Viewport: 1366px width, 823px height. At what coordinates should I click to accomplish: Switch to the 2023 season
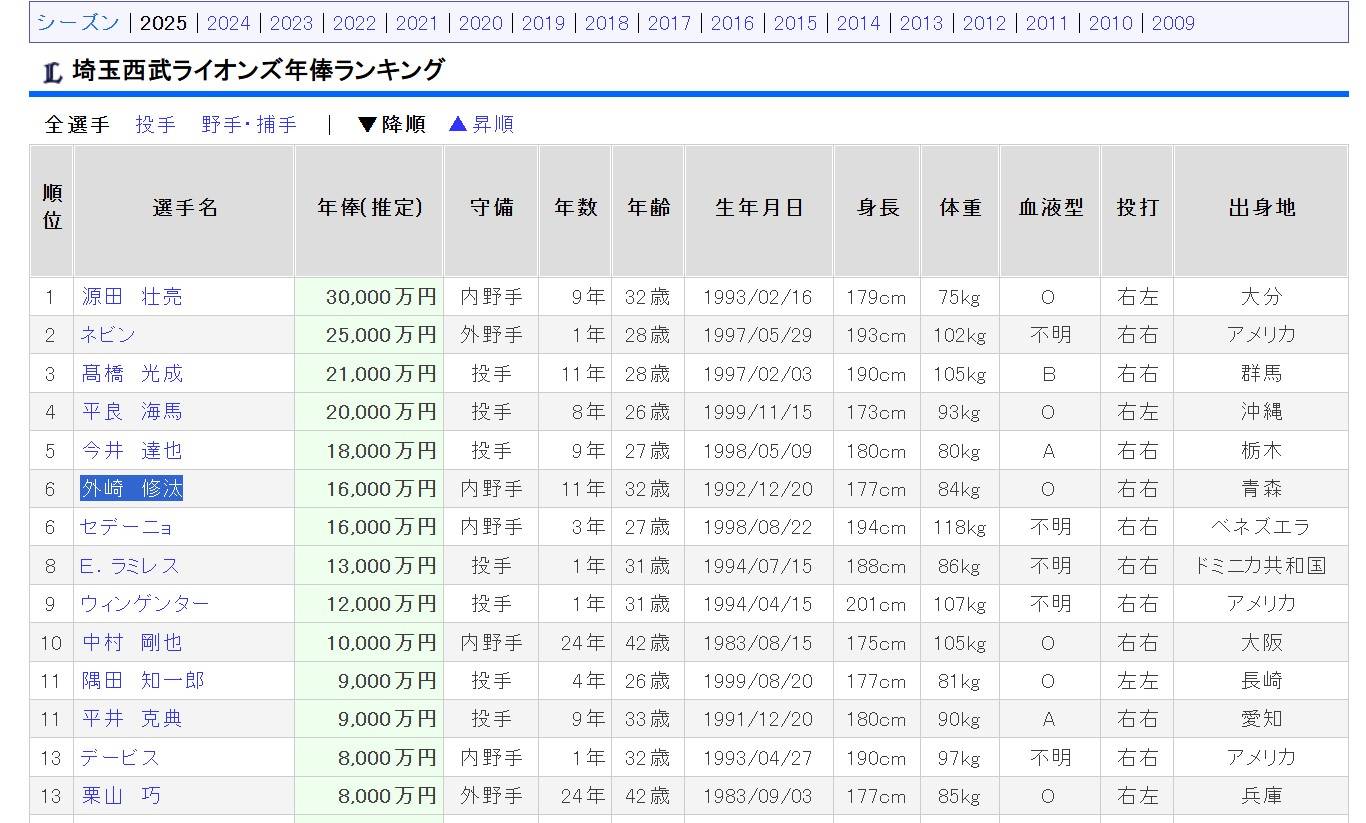(291, 23)
